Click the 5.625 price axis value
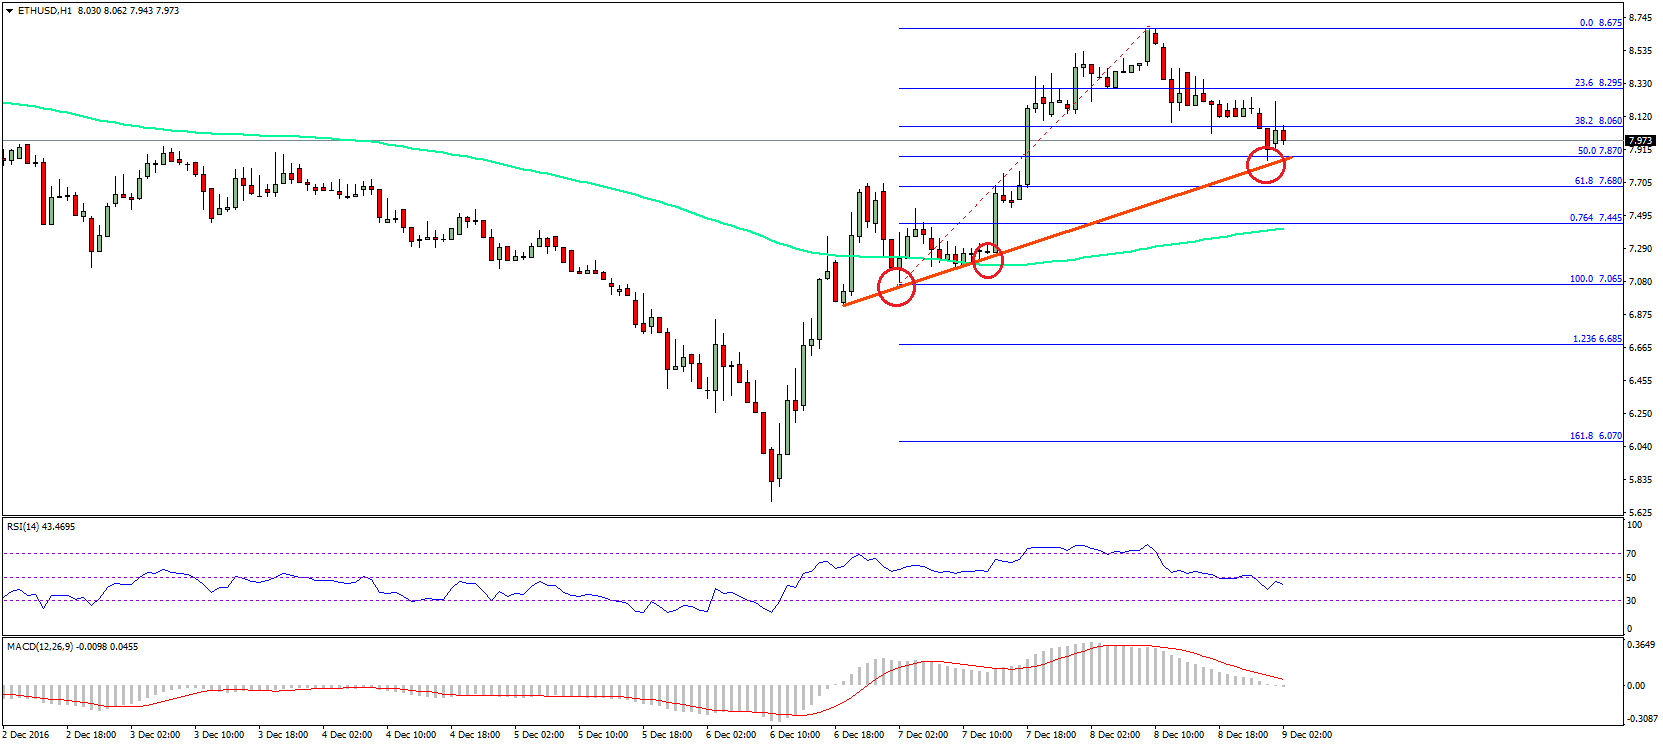 (x=1640, y=512)
